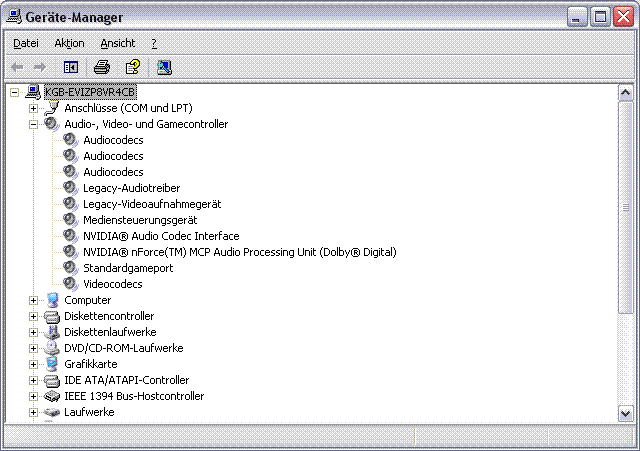
Task: Click the IDE ATA/ATAPI-Controller icon
Action: click(52, 380)
